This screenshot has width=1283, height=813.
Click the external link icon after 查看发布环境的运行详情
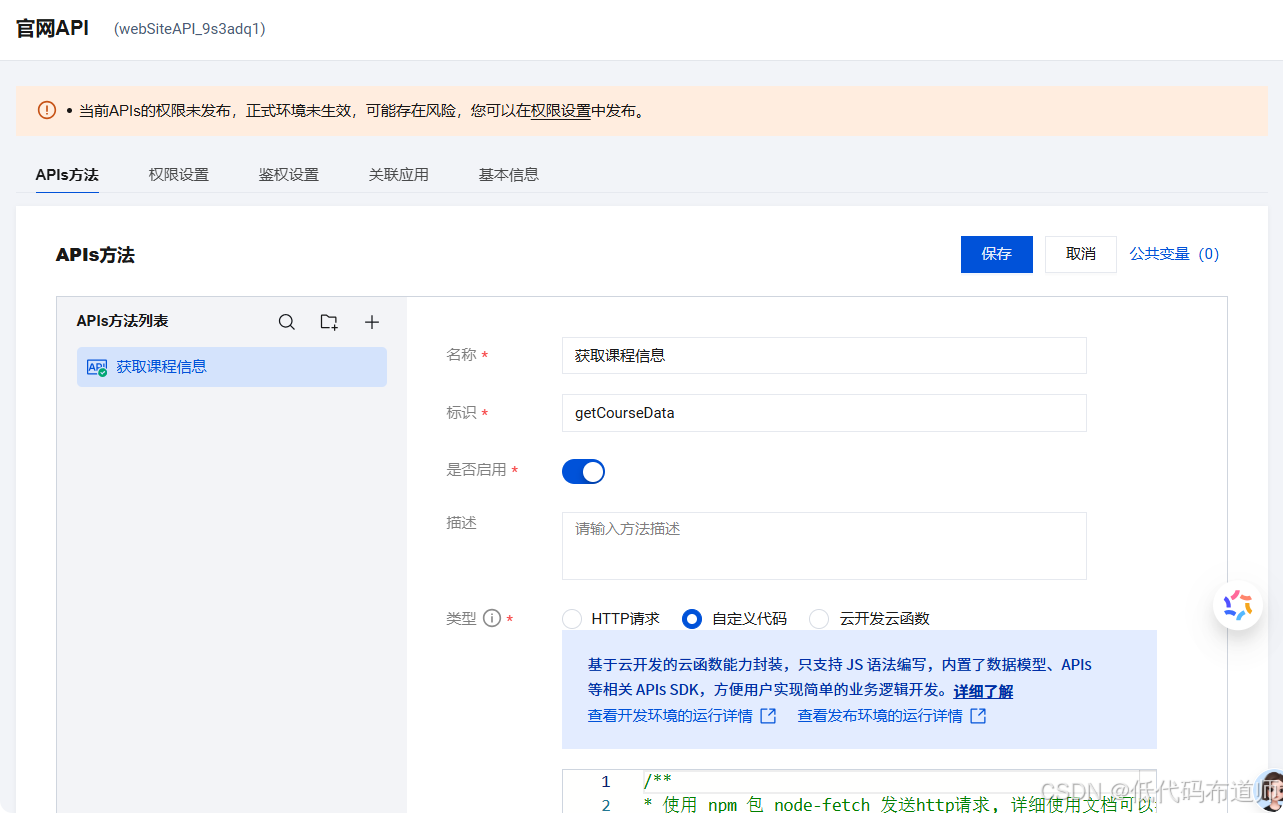tap(978, 716)
